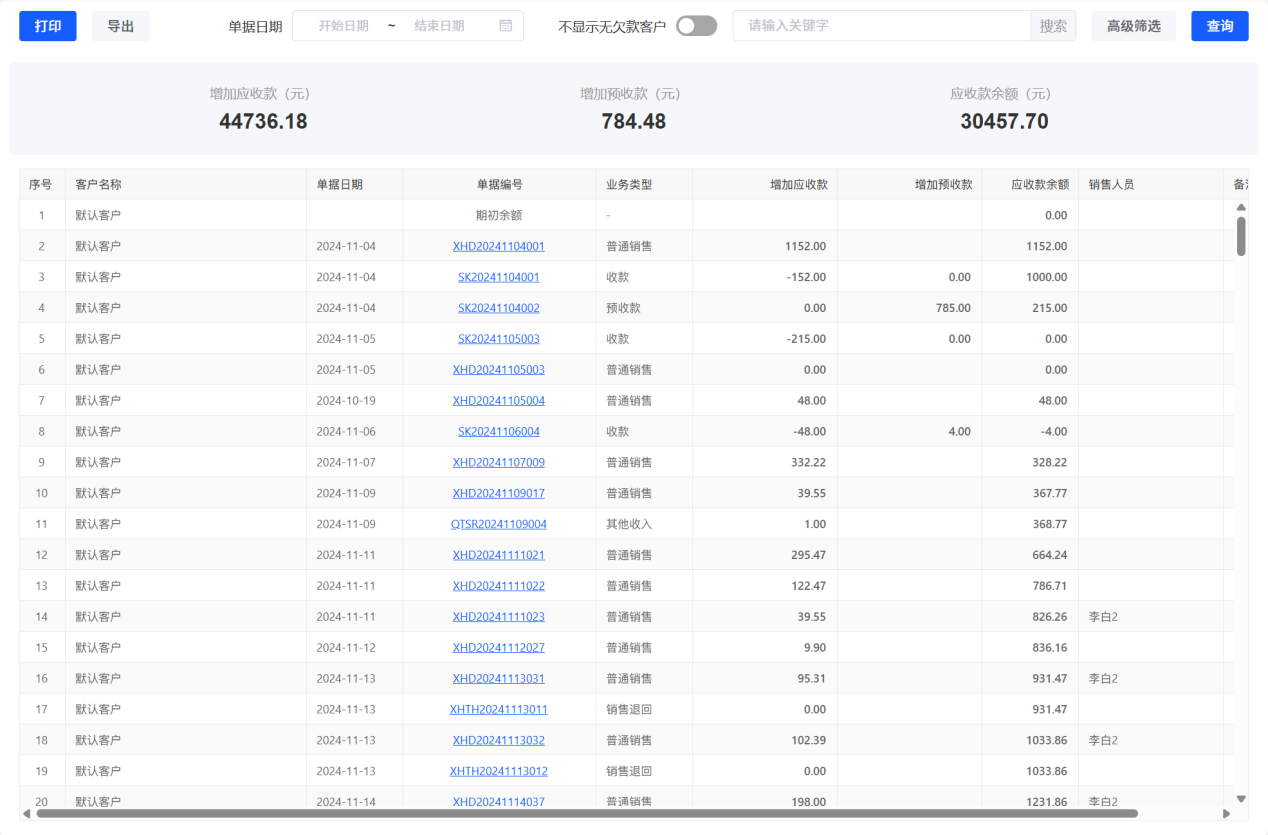Click vertical scrollbar down arrow
This screenshot has width=1268, height=835.
pos(1241,799)
